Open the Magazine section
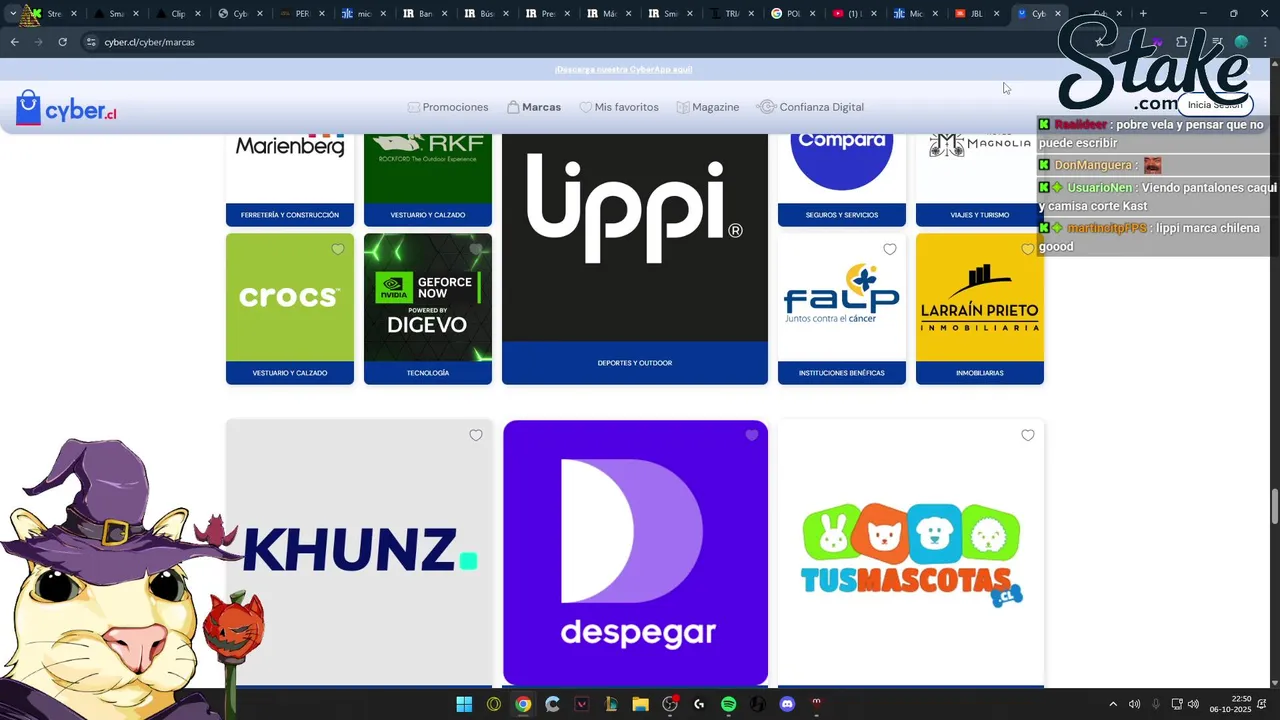Image resolution: width=1280 pixels, height=720 pixels. [x=708, y=107]
